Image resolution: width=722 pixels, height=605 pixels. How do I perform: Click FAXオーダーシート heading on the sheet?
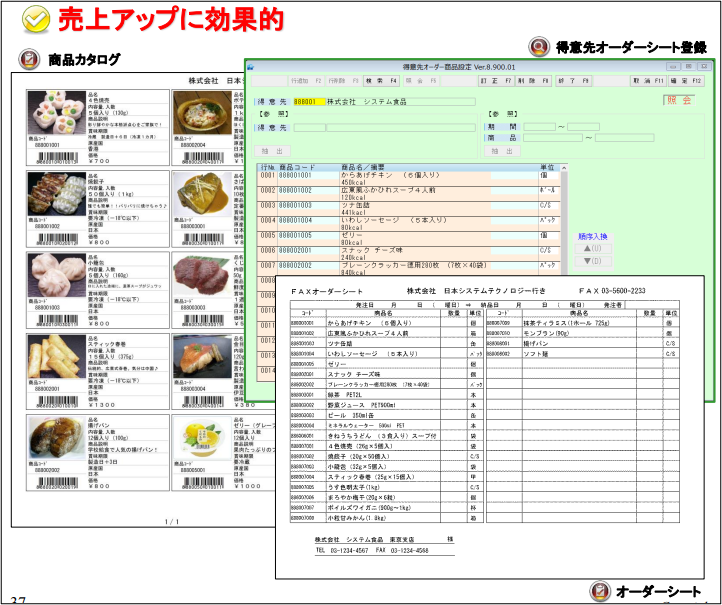(327, 291)
